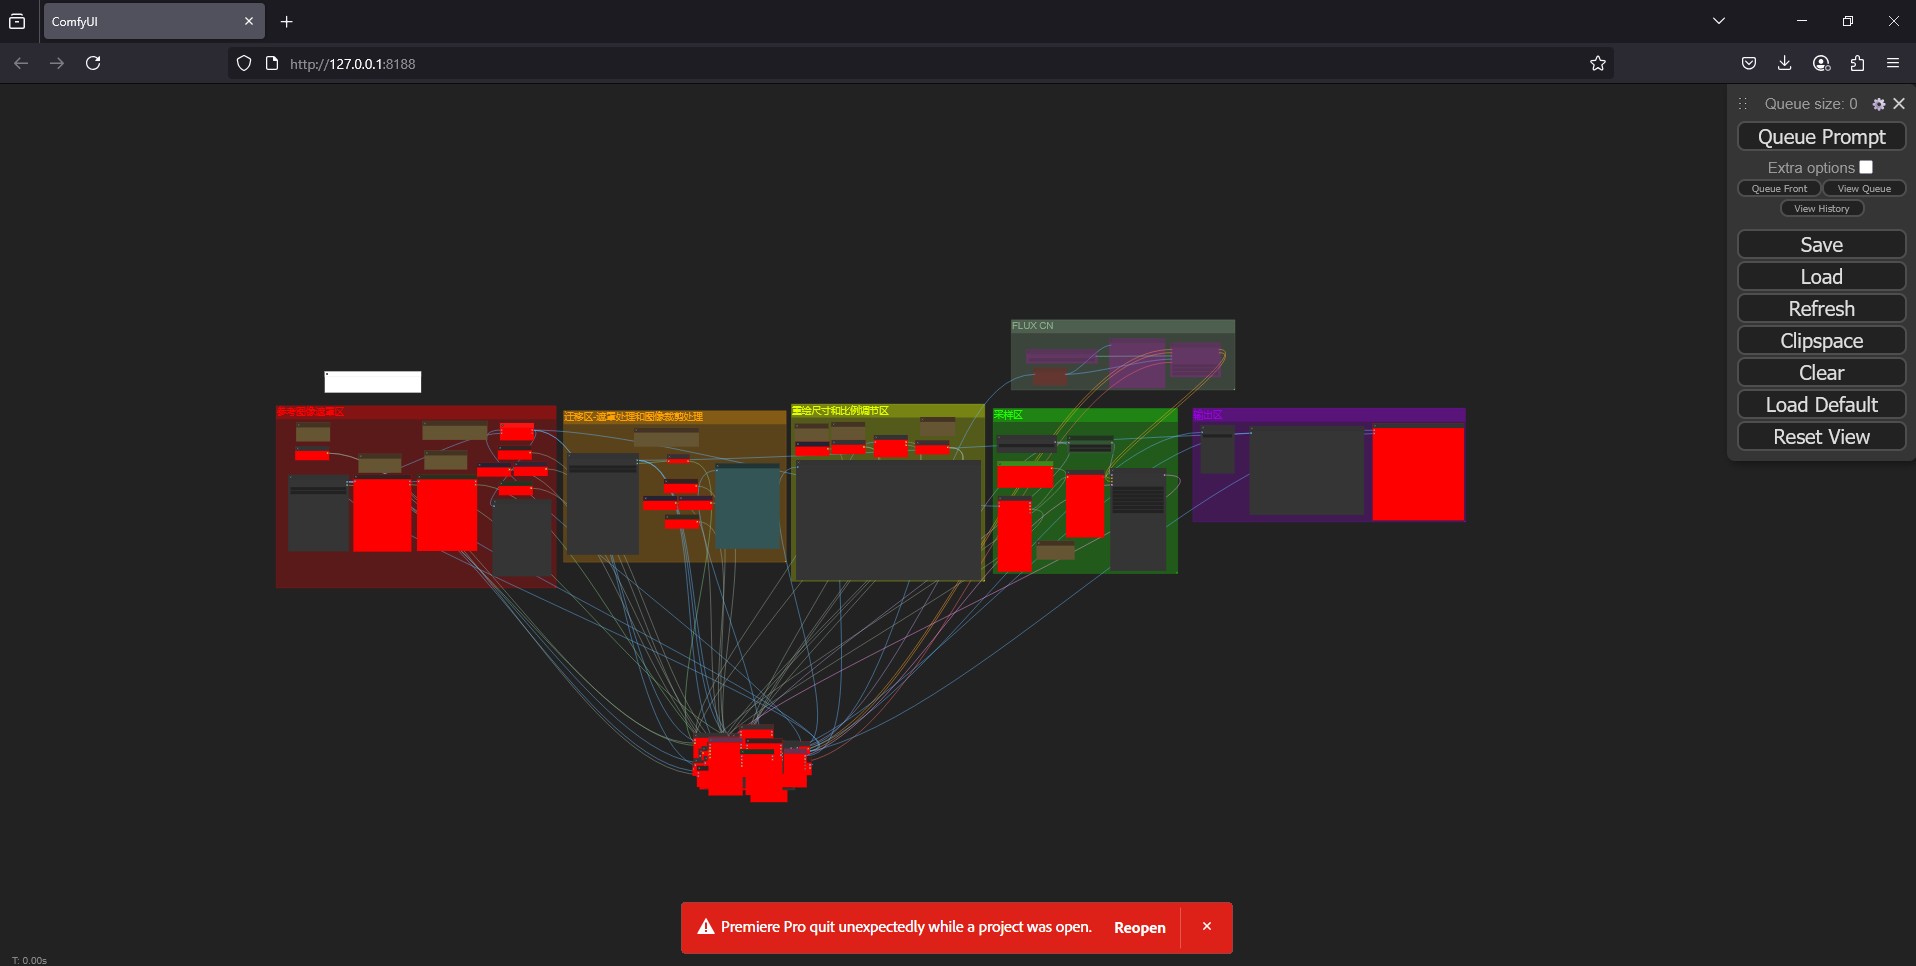Open the Firefox downloads panel
This screenshot has height=966, width=1916.
coord(1784,63)
